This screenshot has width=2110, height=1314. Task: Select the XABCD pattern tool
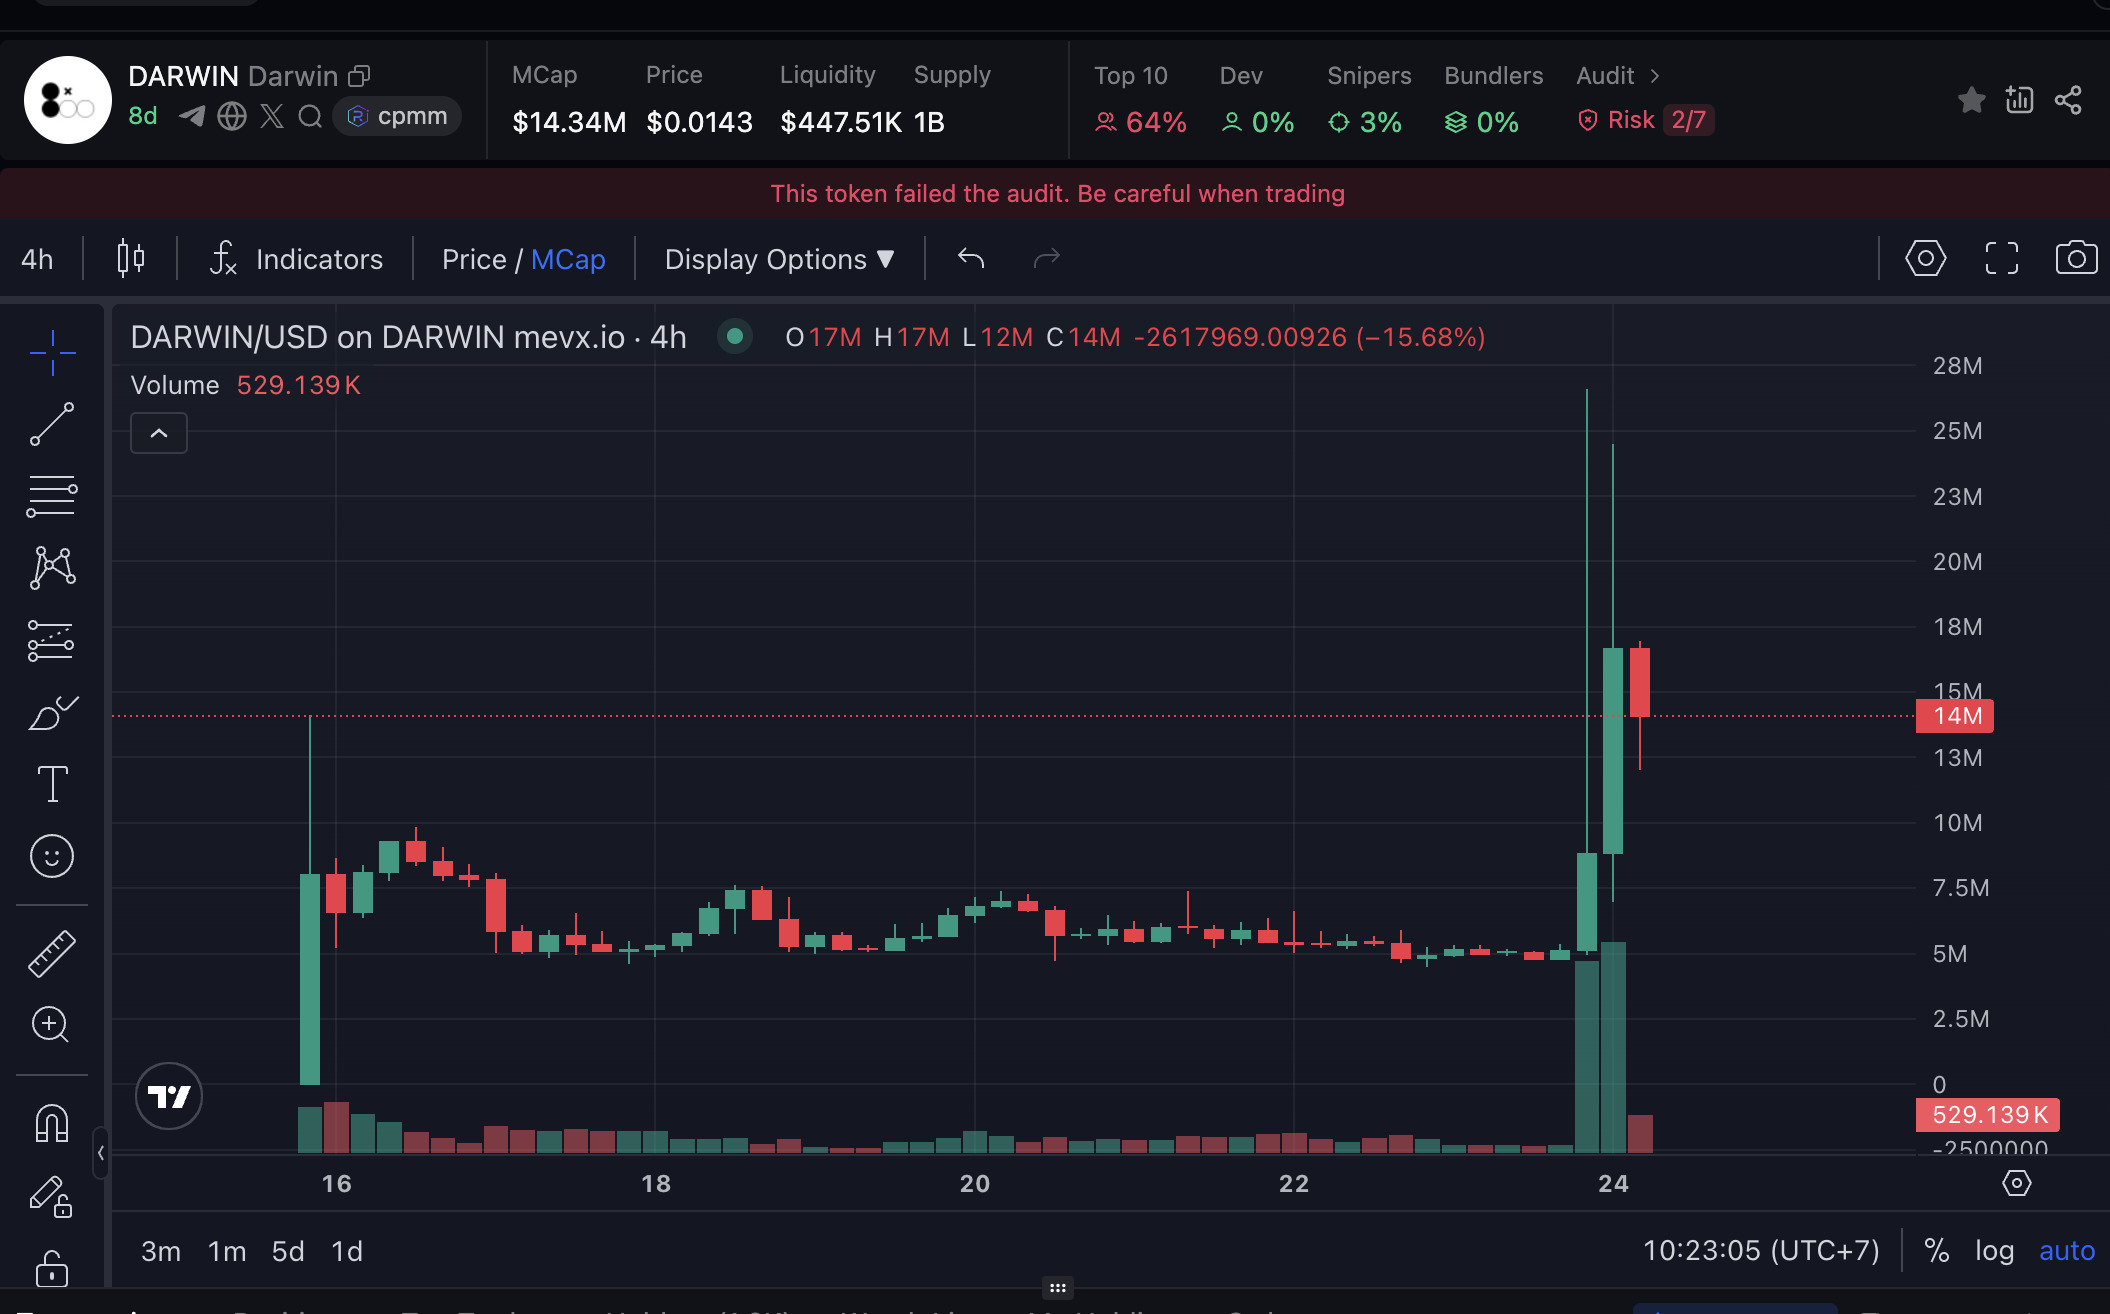[52, 568]
